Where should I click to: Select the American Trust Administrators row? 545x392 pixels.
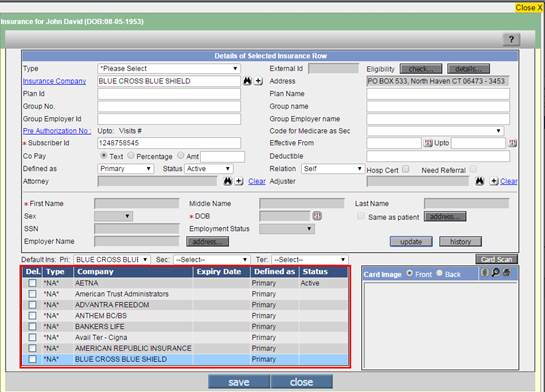tap(185, 294)
